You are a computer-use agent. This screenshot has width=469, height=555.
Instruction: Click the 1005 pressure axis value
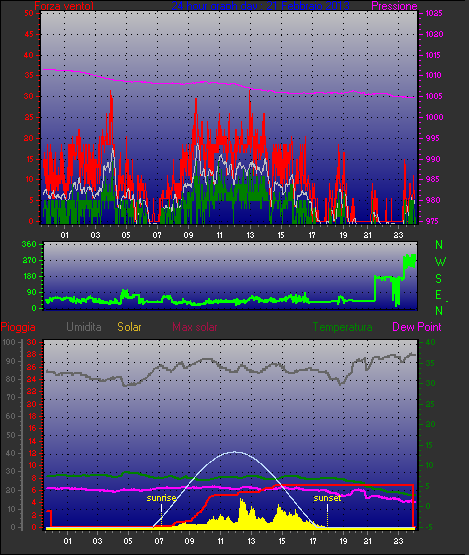pos(434,96)
